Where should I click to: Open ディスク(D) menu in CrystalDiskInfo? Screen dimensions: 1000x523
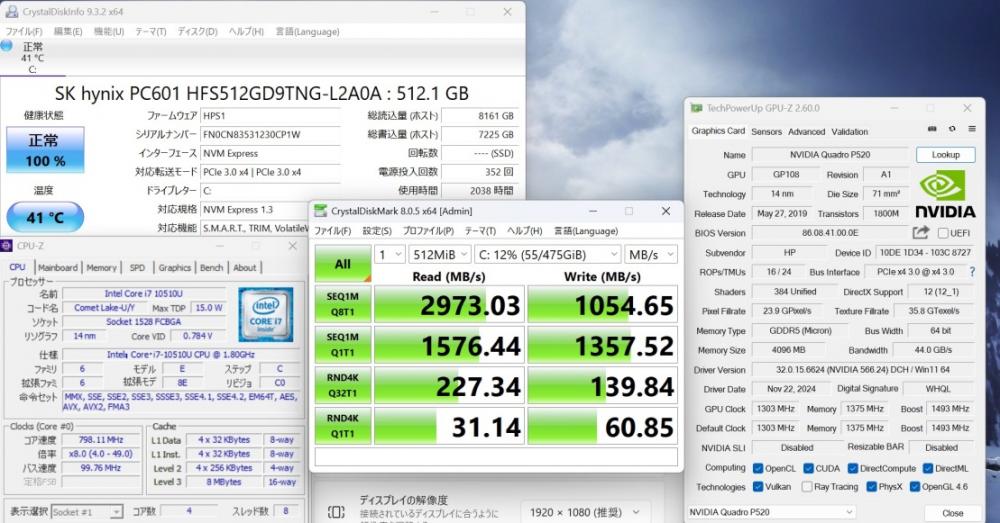point(197,31)
